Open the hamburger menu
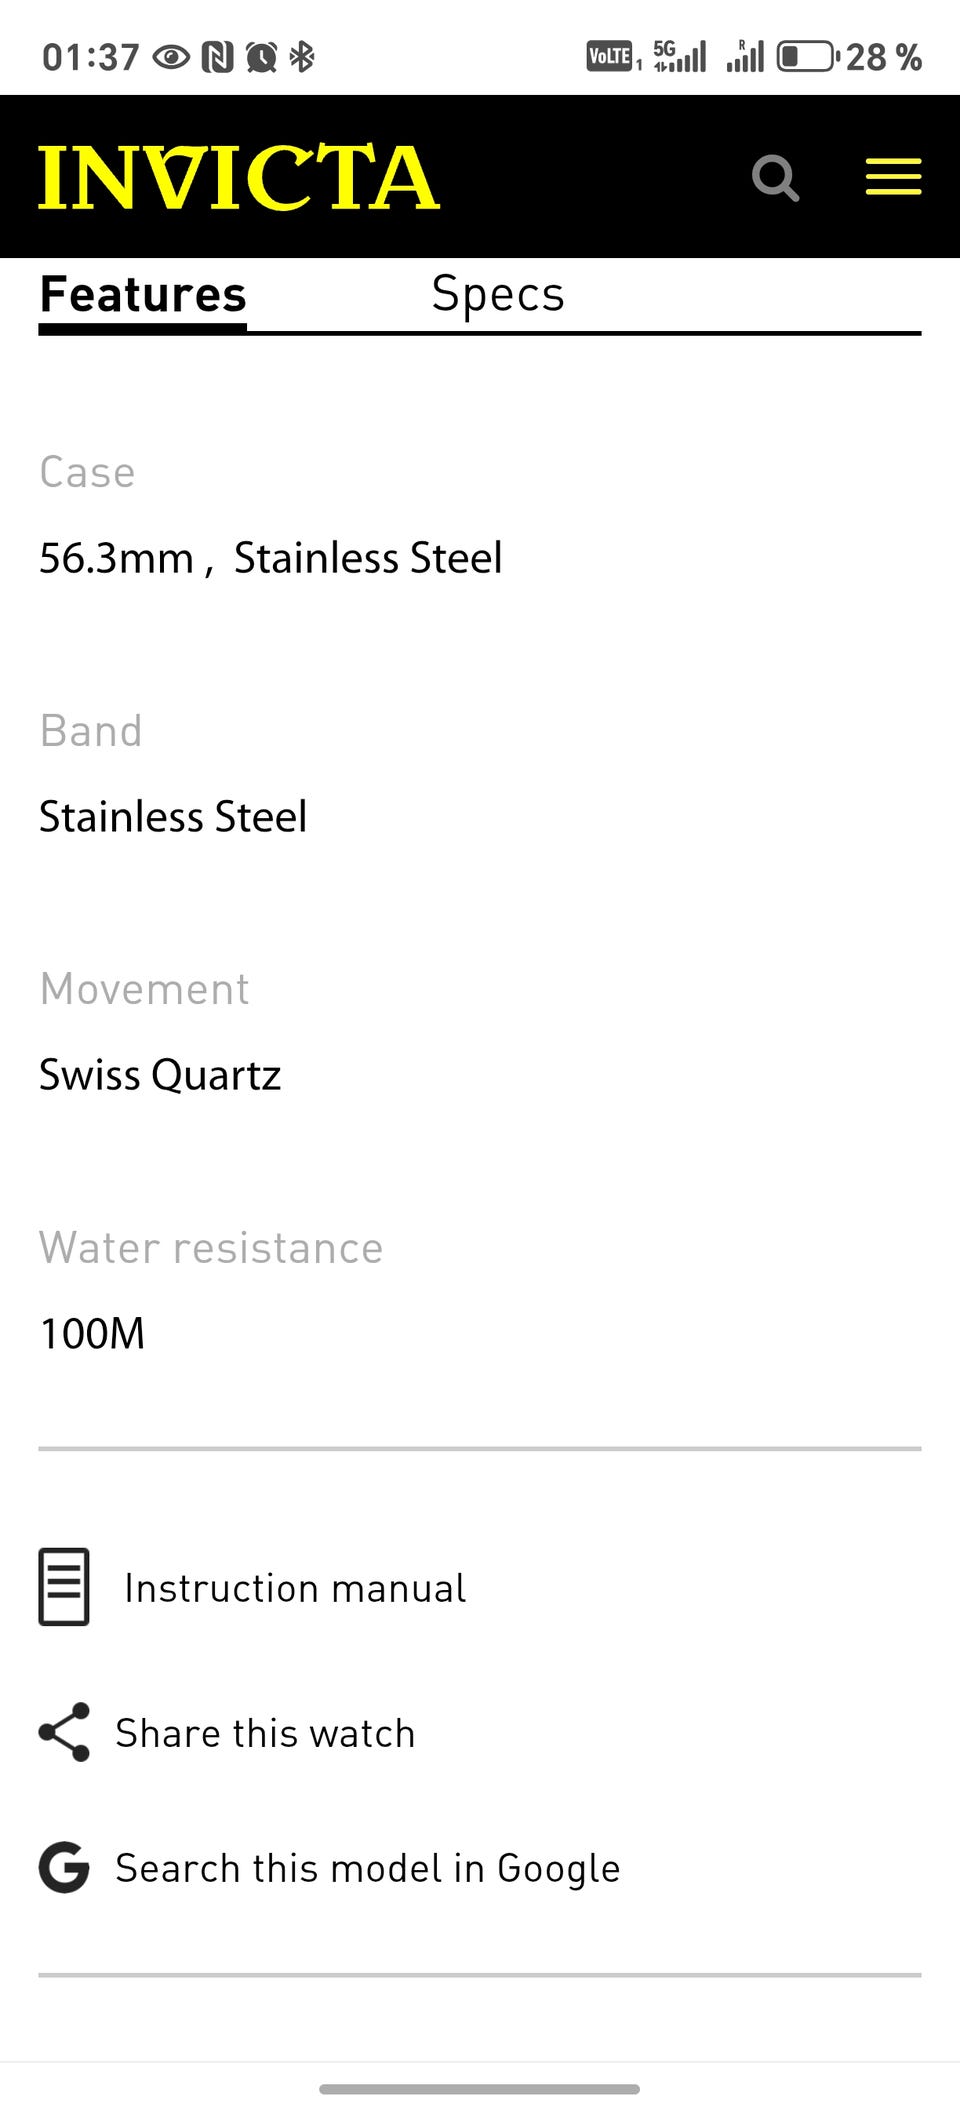The height and width of the screenshot is (2118, 960). (893, 177)
